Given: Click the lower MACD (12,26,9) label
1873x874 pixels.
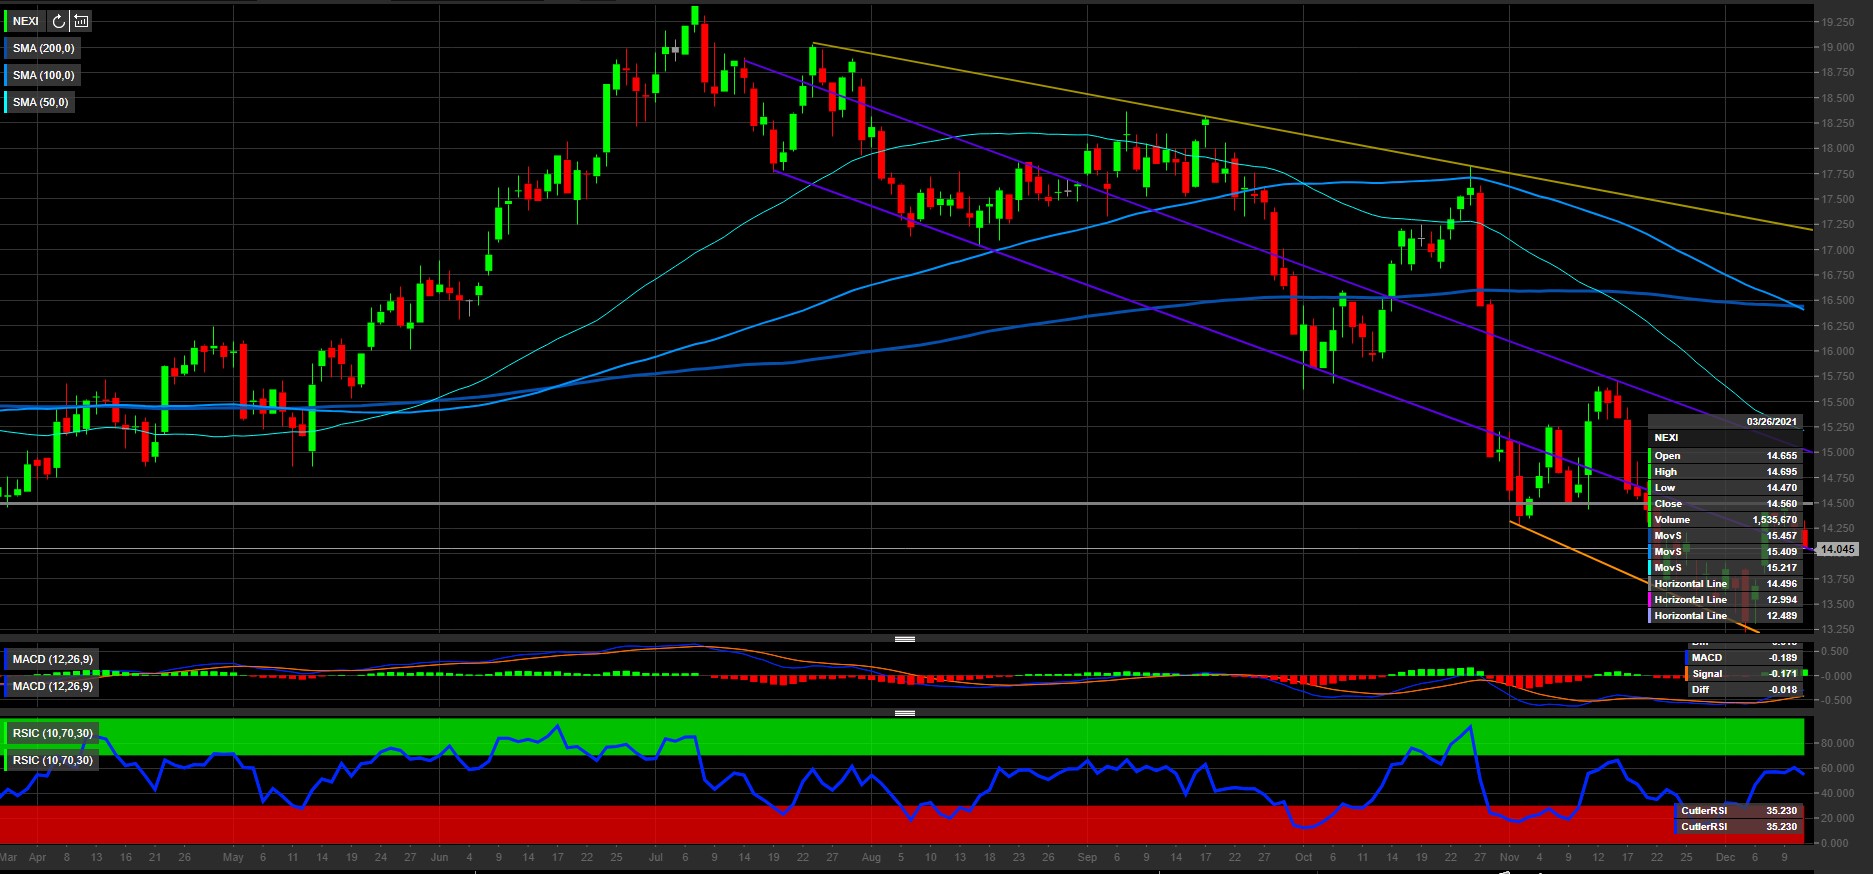Looking at the screenshot, I should coord(52,687).
